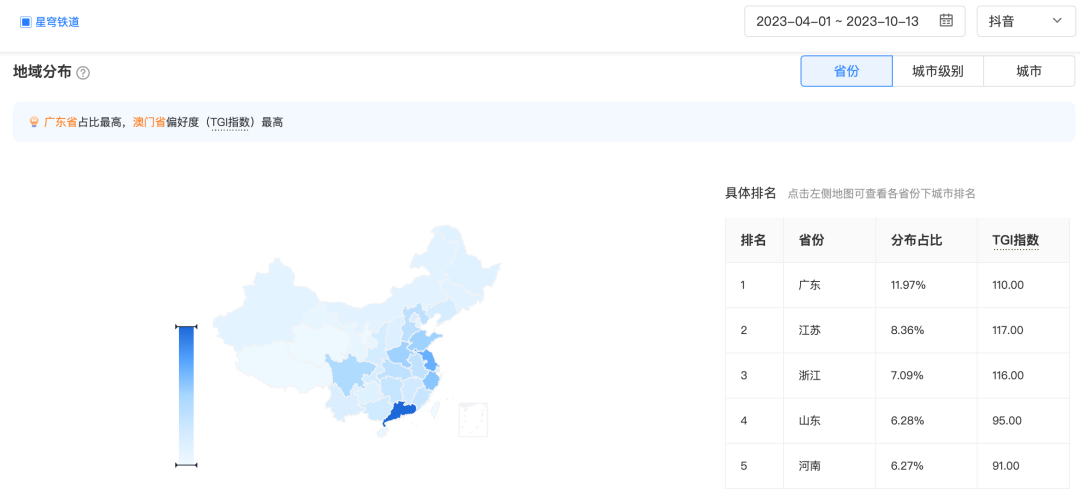Image resolution: width=1080 pixels, height=502 pixels.
Task: Click the 8.36% percentage value
Action: (906, 330)
